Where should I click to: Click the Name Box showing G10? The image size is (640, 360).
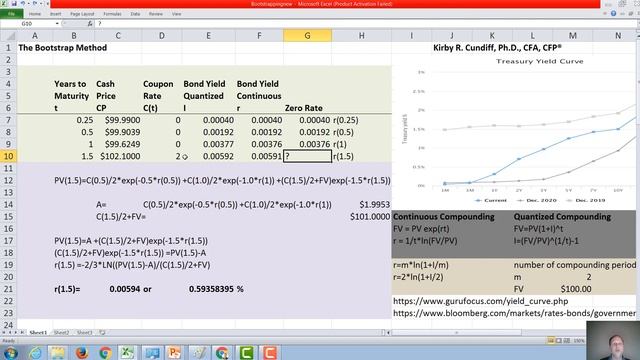[27, 24]
